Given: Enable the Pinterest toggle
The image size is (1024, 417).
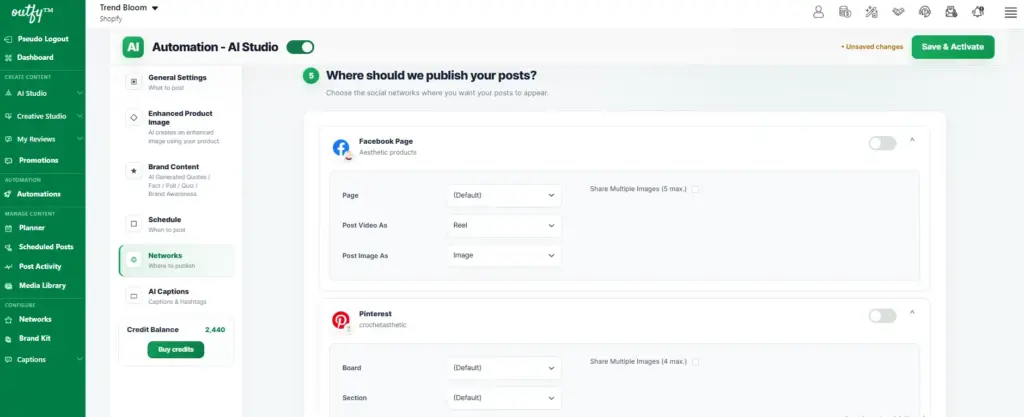Looking at the screenshot, I should pyautogui.click(x=882, y=316).
